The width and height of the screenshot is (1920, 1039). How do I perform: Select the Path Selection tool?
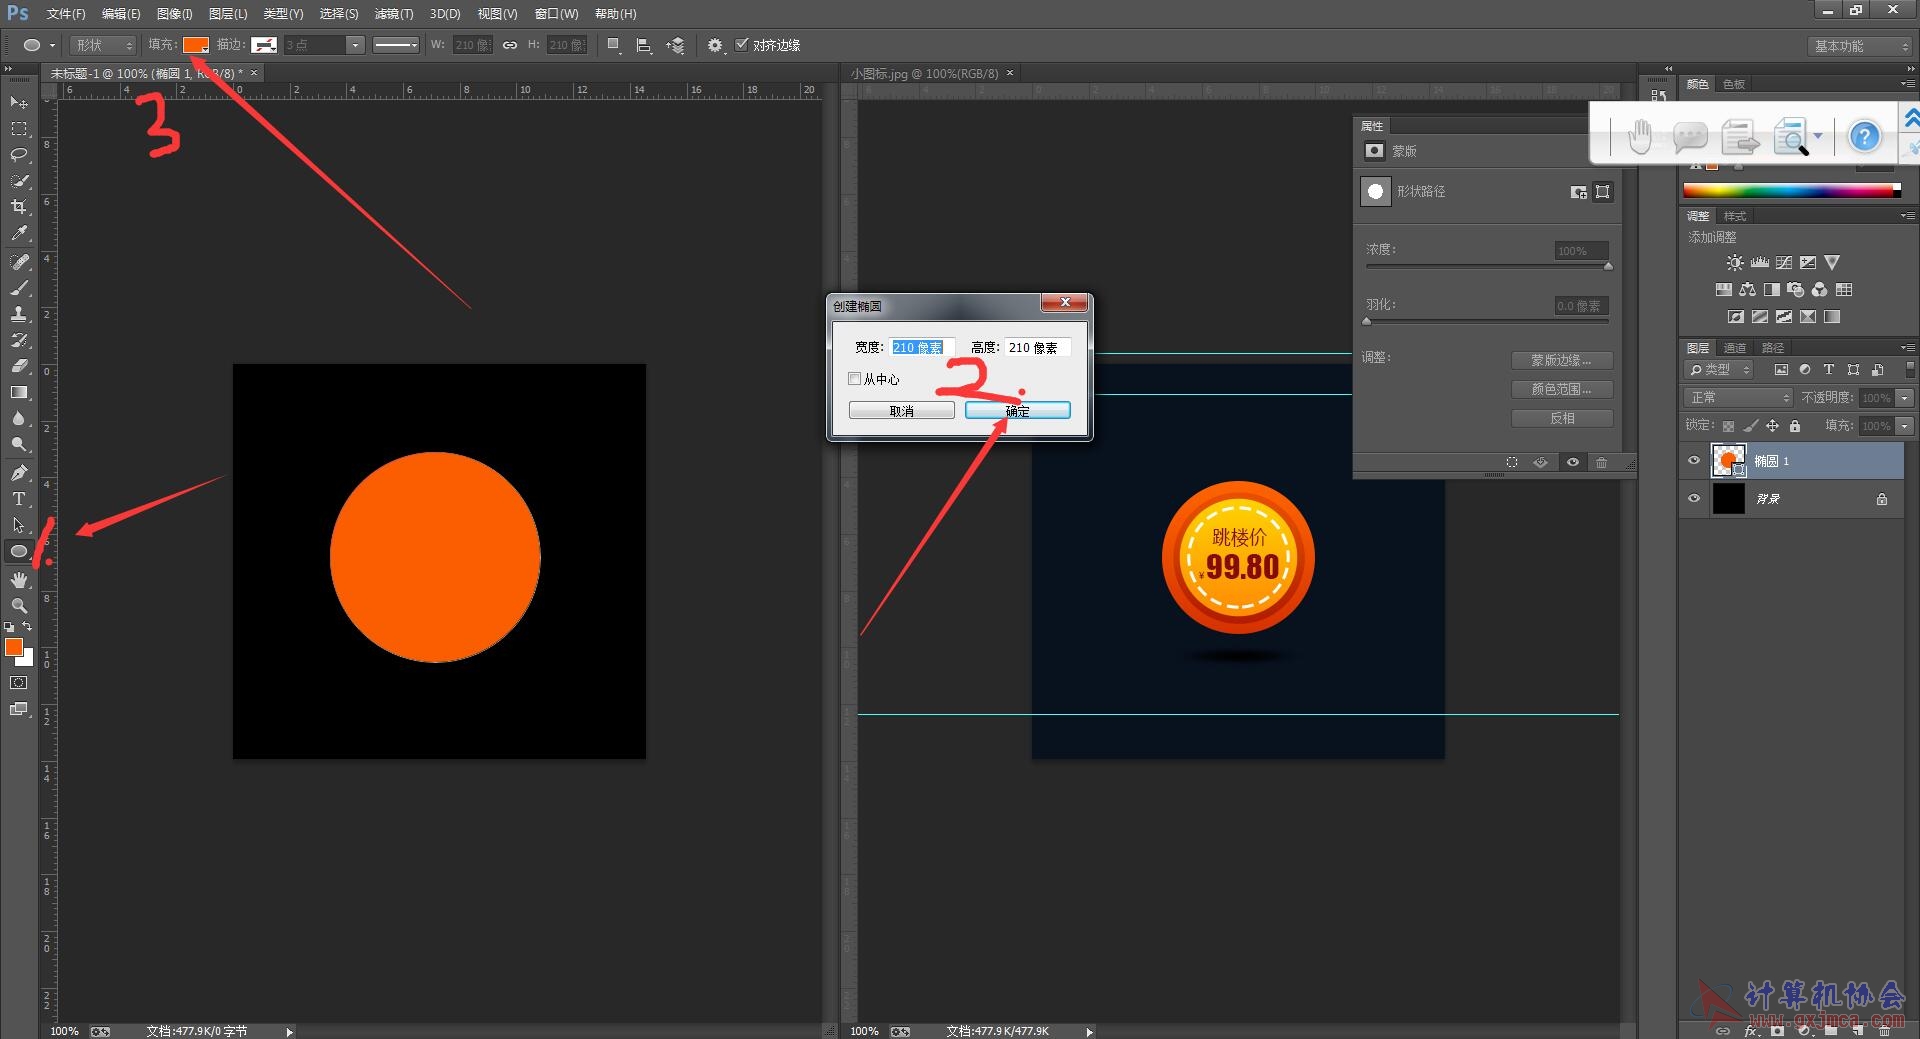click(x=19, y=525)
